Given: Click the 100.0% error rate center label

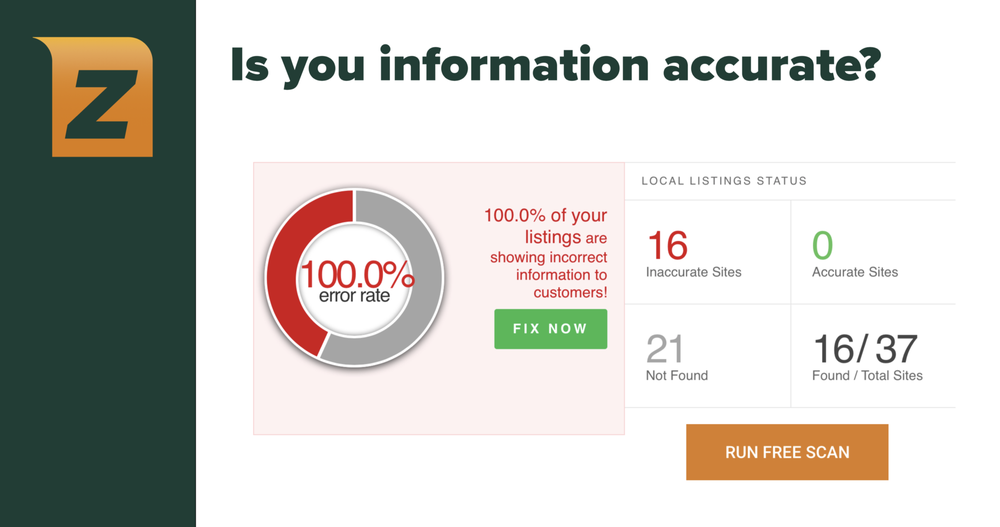Looking at the screenshot, I should (356, 281).
